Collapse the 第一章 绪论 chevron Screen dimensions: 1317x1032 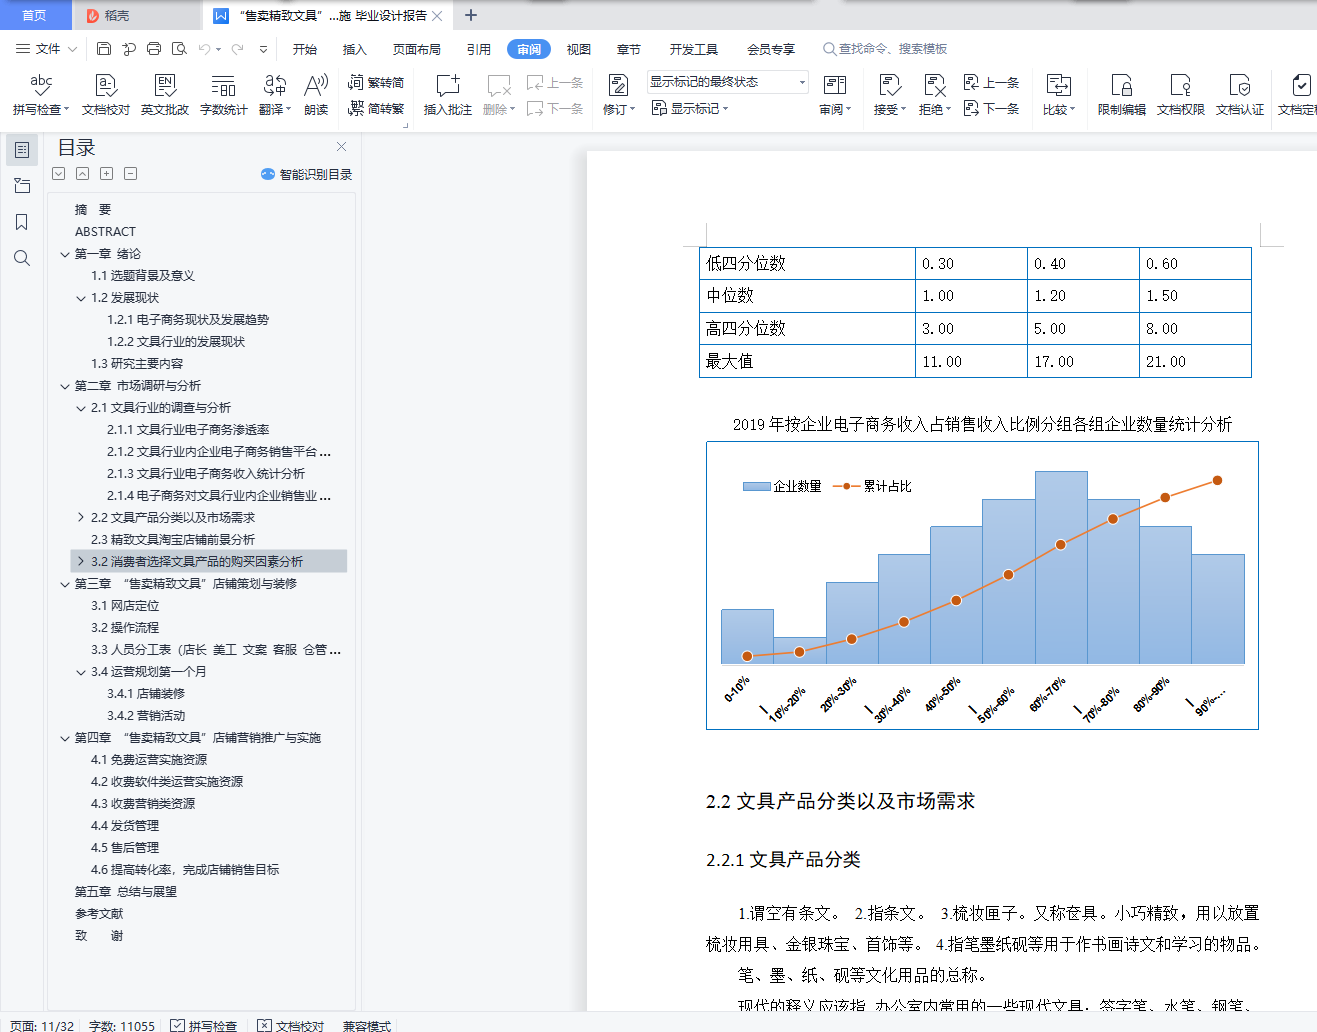pyautogui.click(x=65, y=254)
